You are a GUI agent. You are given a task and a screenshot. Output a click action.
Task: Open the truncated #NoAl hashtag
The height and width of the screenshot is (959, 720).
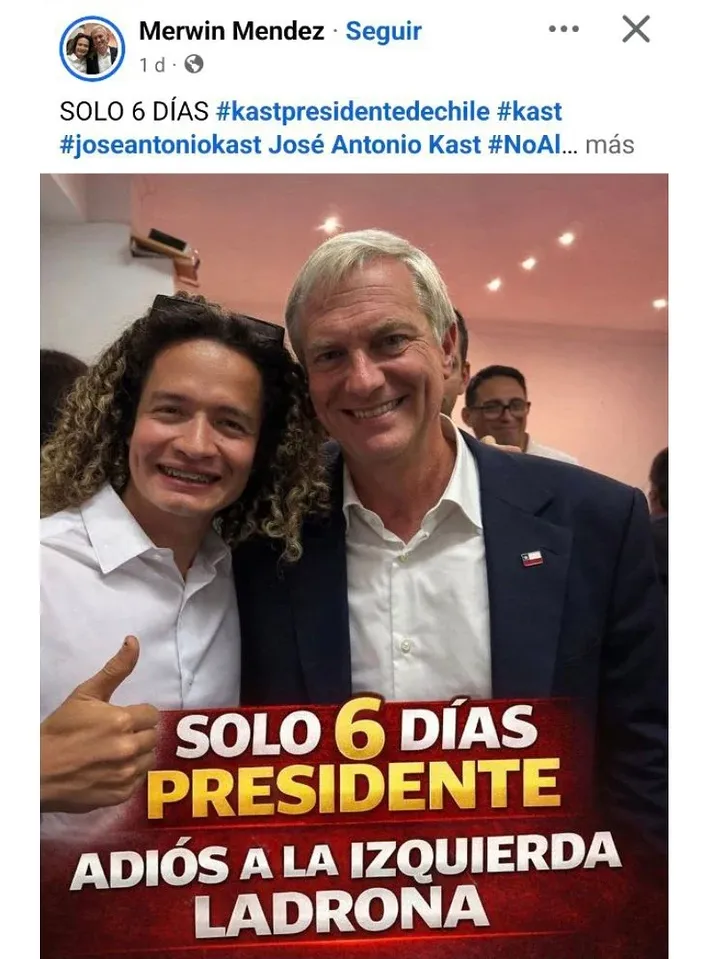pyautogui.click(x=524, y=145)
